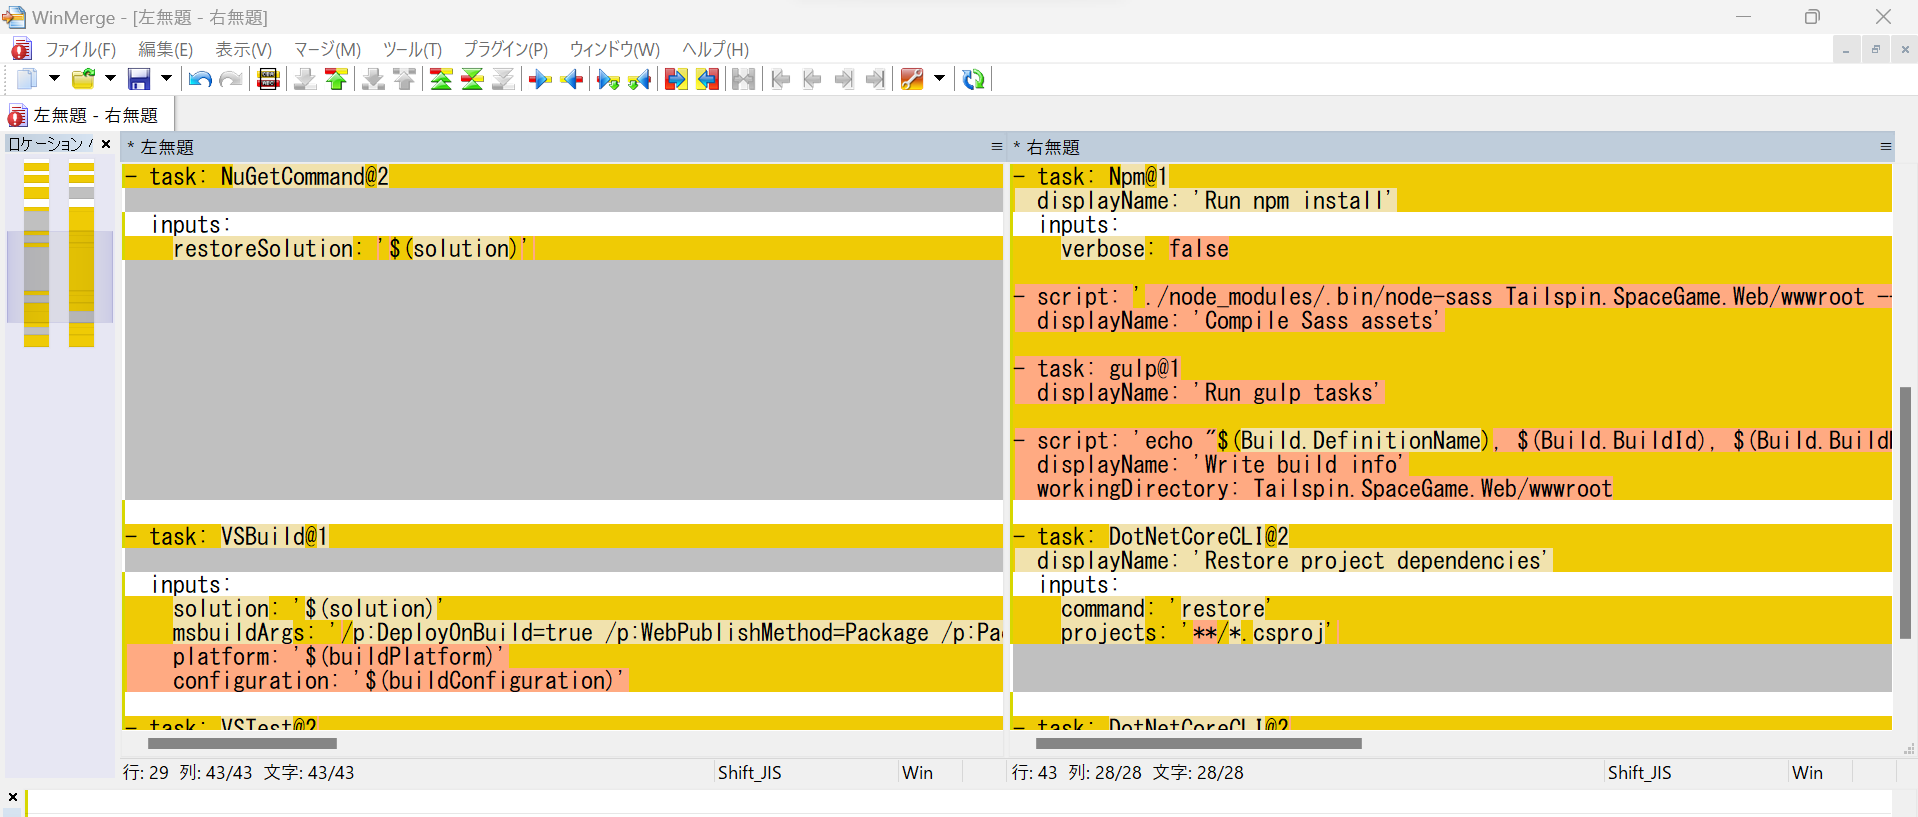
Task: Click the right column of the location pane diff map
Action: coord(81,254)
